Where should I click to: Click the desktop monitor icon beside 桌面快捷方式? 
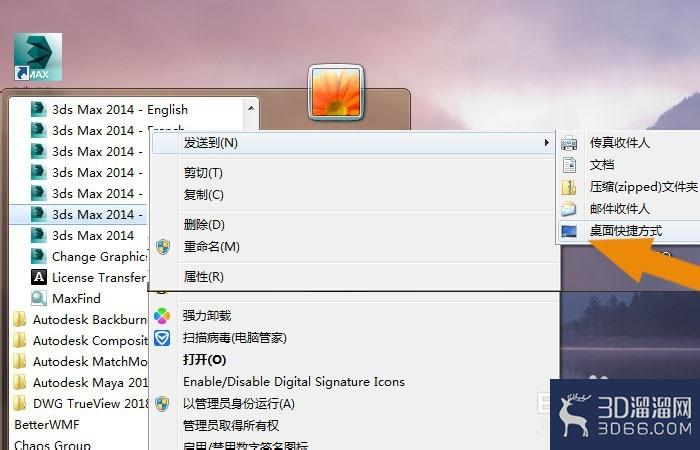(x=569, y=231)
